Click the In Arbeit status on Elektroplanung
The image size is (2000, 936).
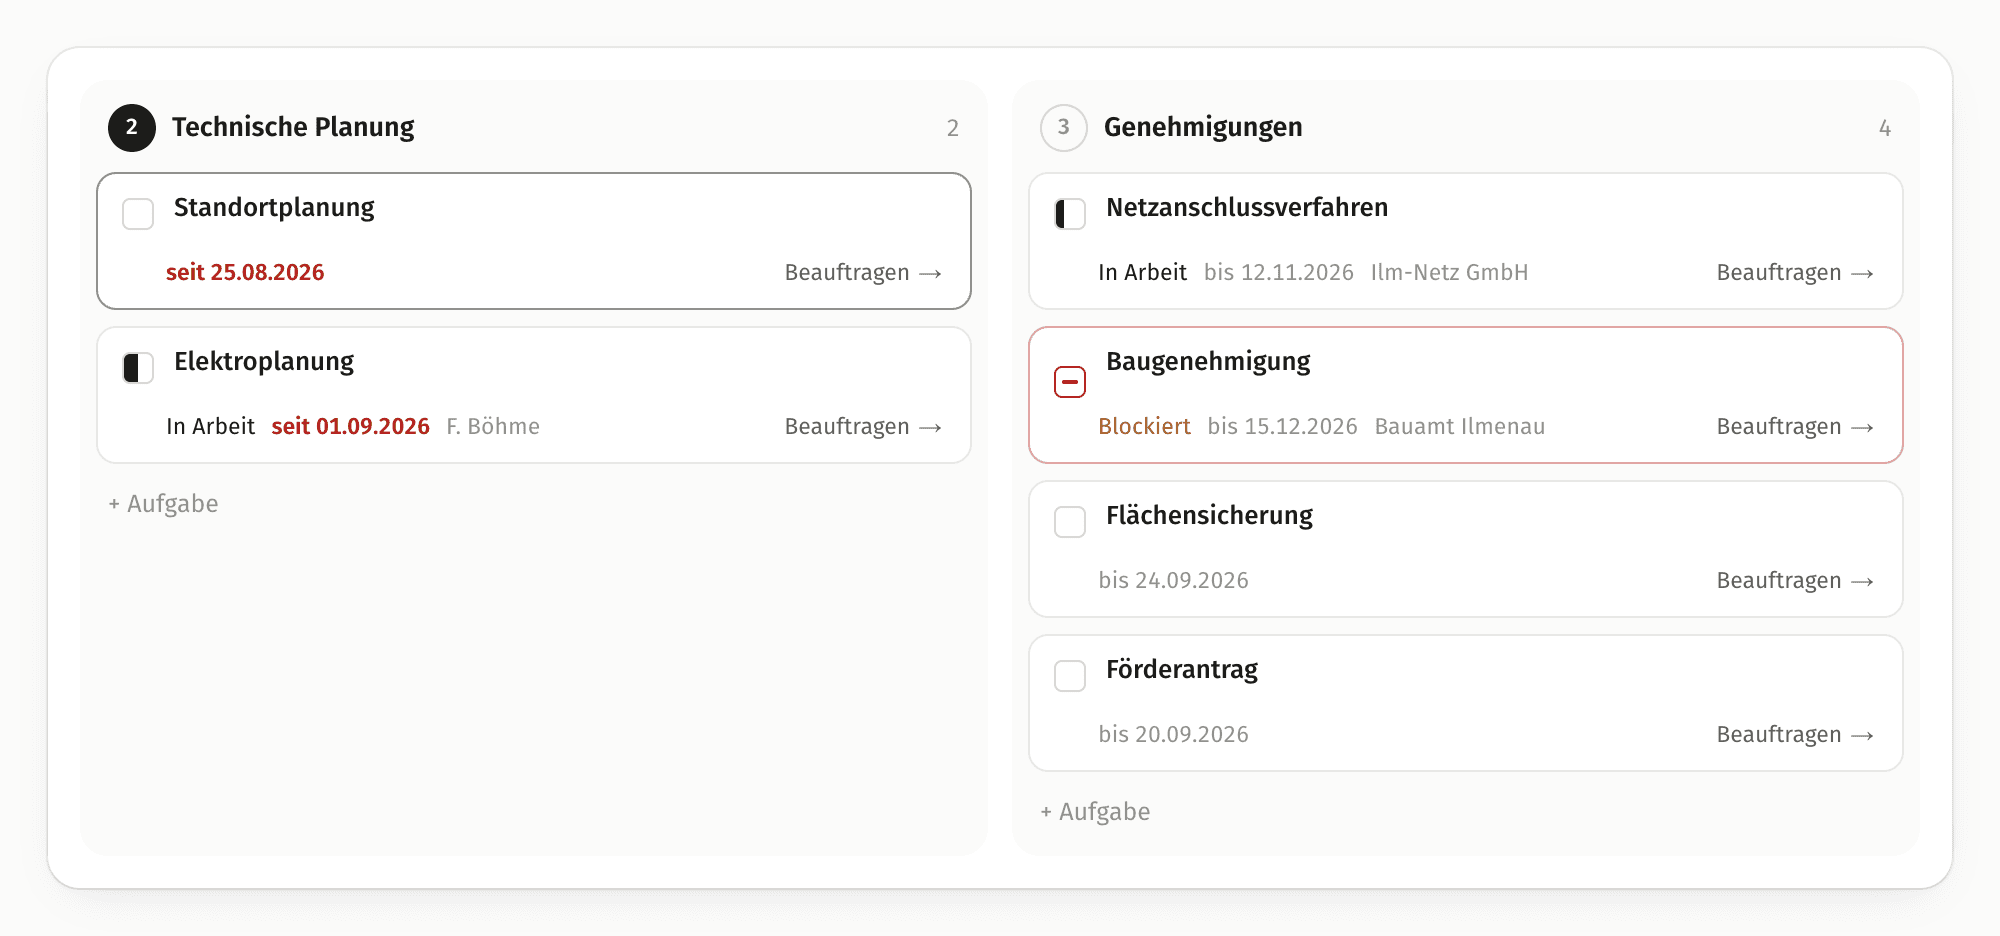[211, 427]
